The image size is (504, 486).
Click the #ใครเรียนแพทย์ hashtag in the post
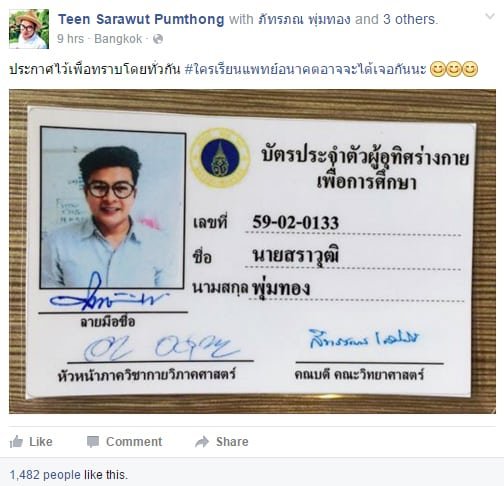tap(305, 69)
